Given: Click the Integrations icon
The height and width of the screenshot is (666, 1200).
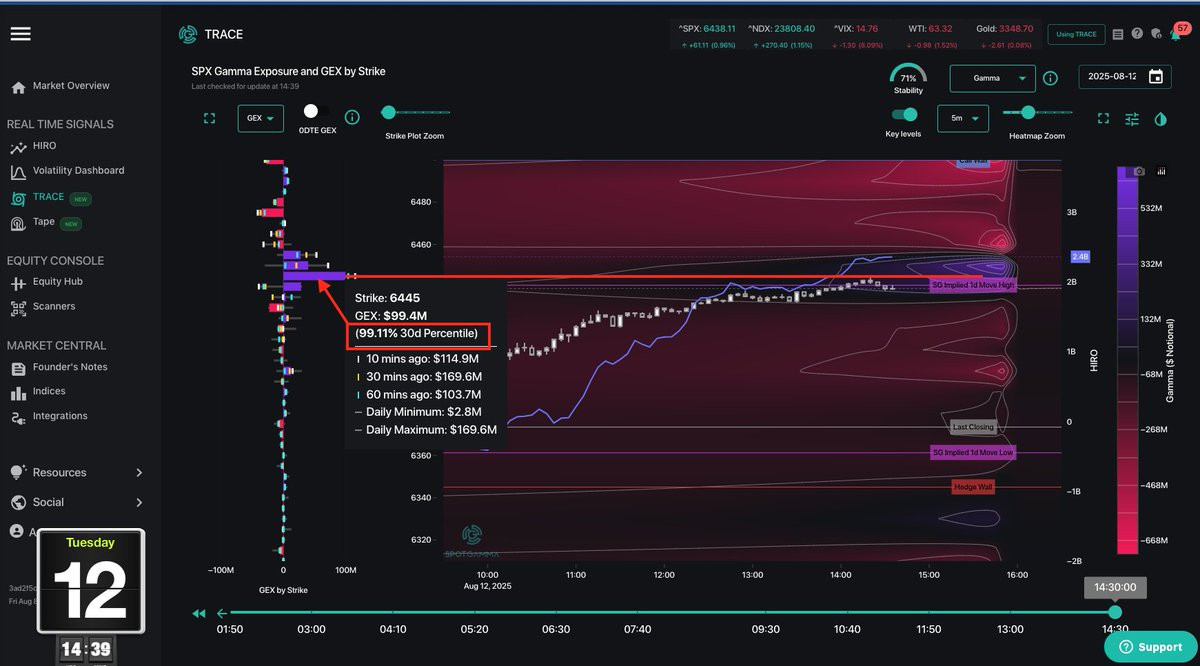Looking at the screenshot, I should 18,417.
